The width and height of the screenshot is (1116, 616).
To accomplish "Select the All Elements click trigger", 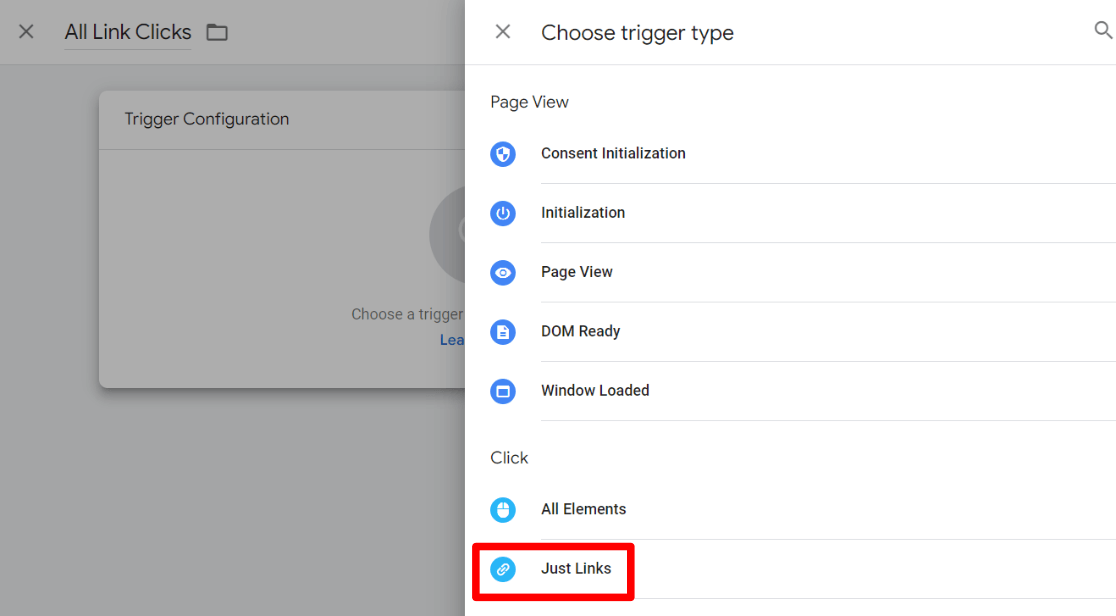I will coord(584,510).
